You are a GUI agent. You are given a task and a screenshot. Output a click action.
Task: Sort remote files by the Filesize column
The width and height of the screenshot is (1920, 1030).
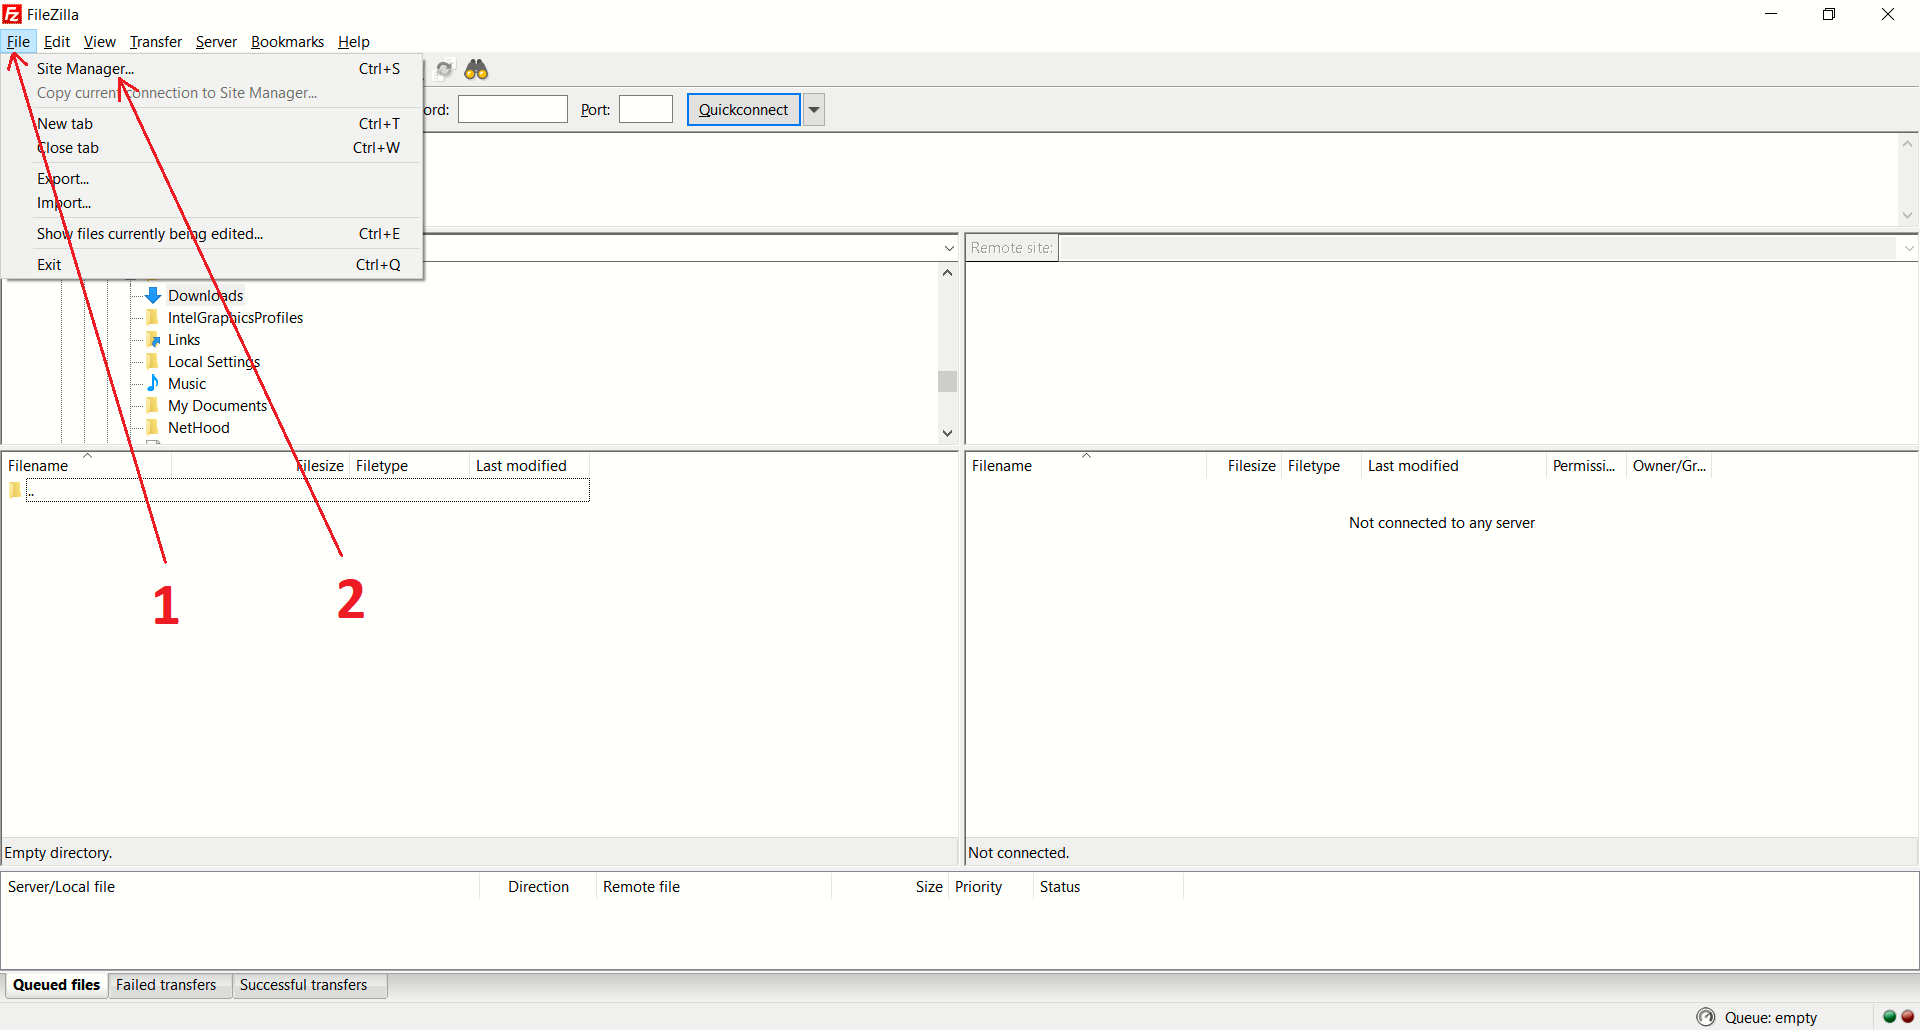[x=1244, y=466]
